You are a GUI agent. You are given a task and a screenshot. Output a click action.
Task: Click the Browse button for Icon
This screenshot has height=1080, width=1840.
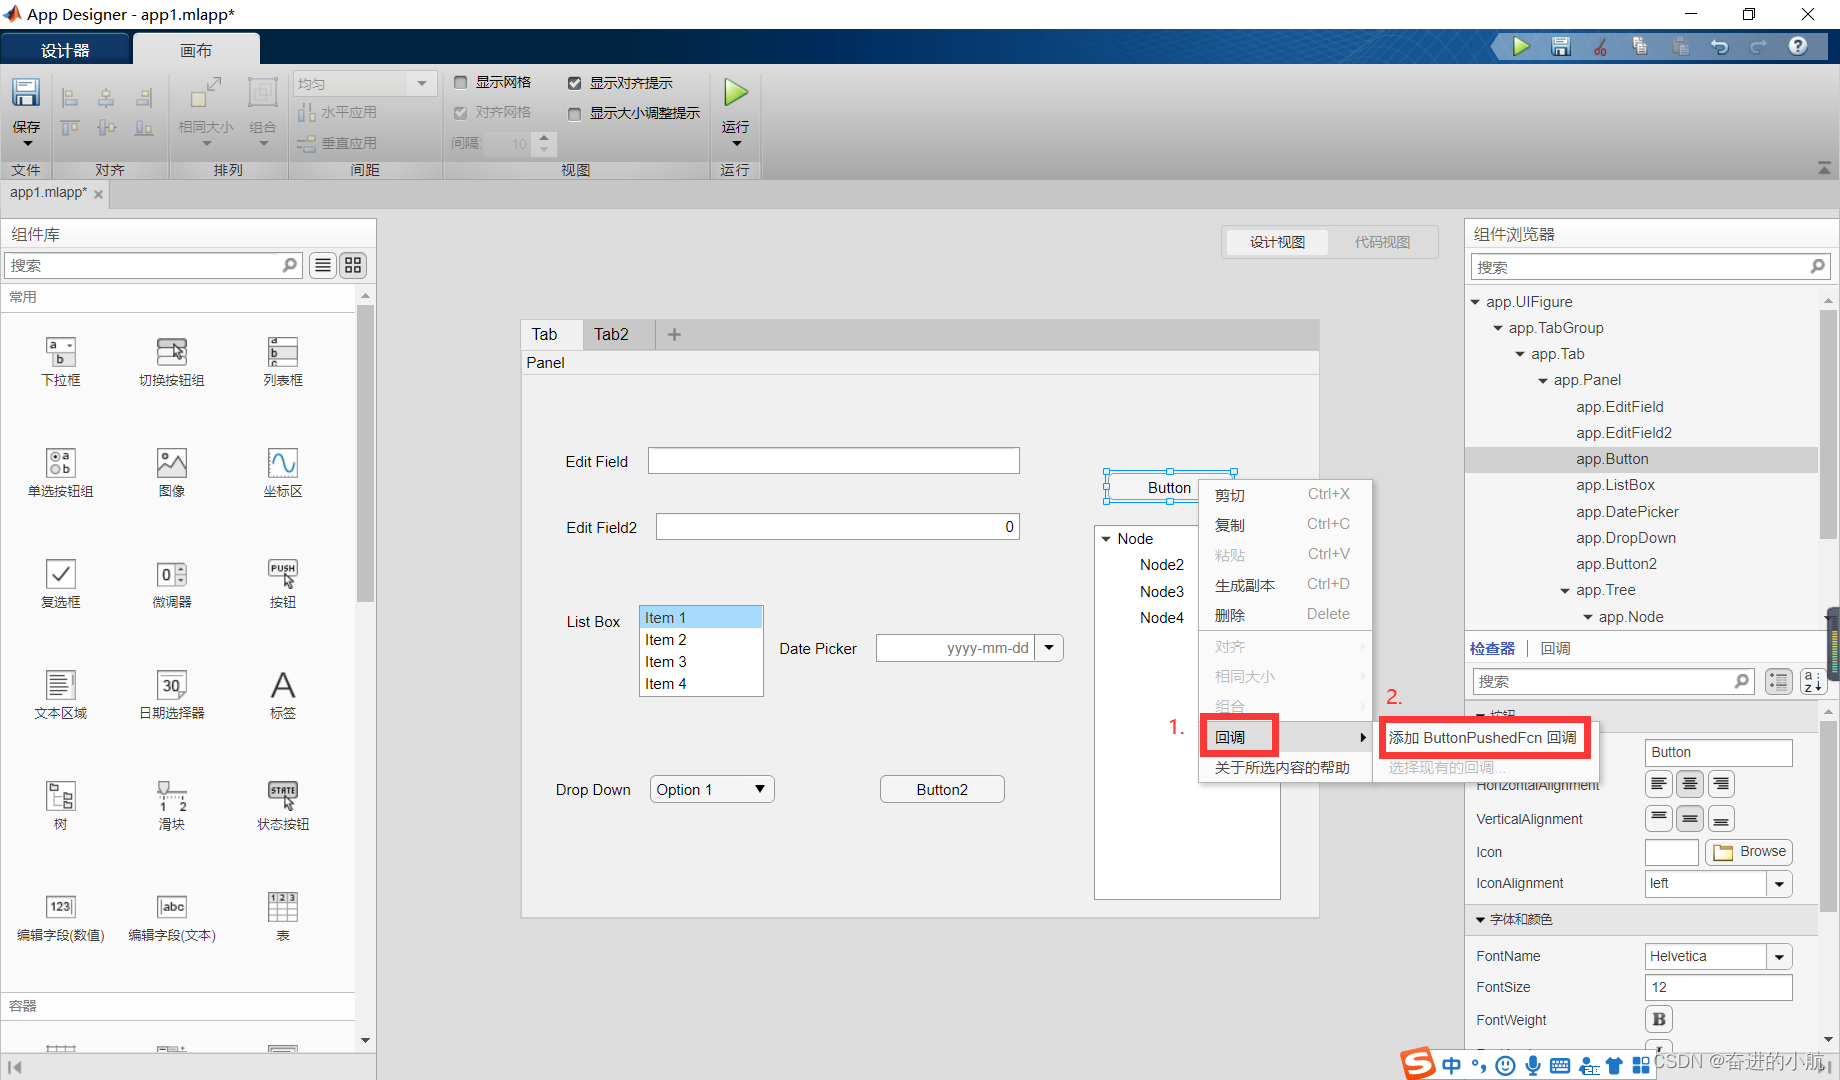[1749, 852]
